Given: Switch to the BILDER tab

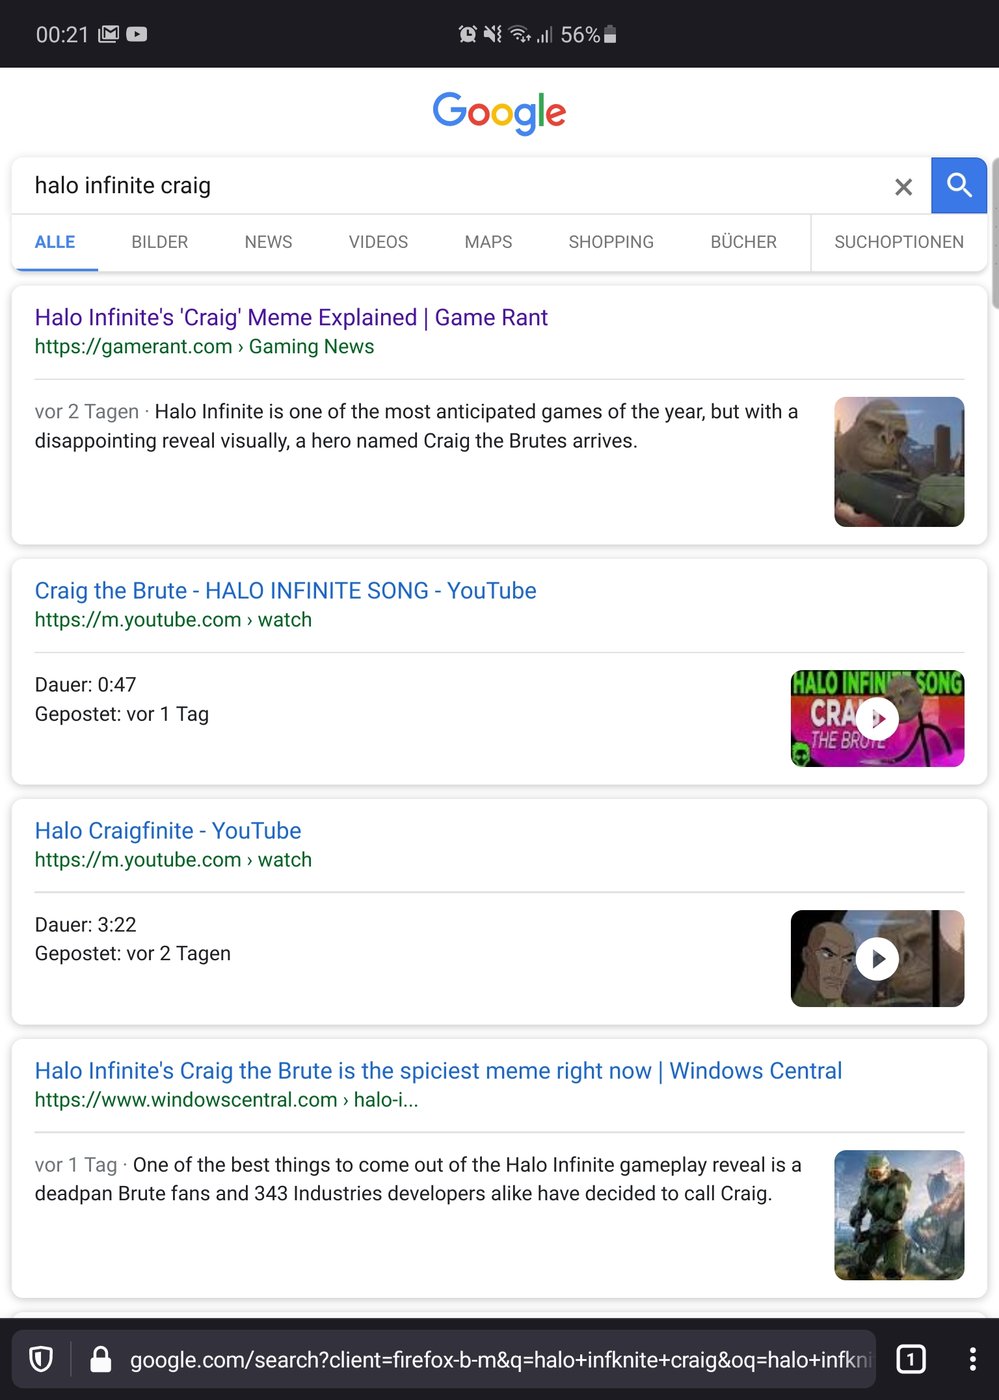Looking at the screenshot, I should click(x=159, y=242).
